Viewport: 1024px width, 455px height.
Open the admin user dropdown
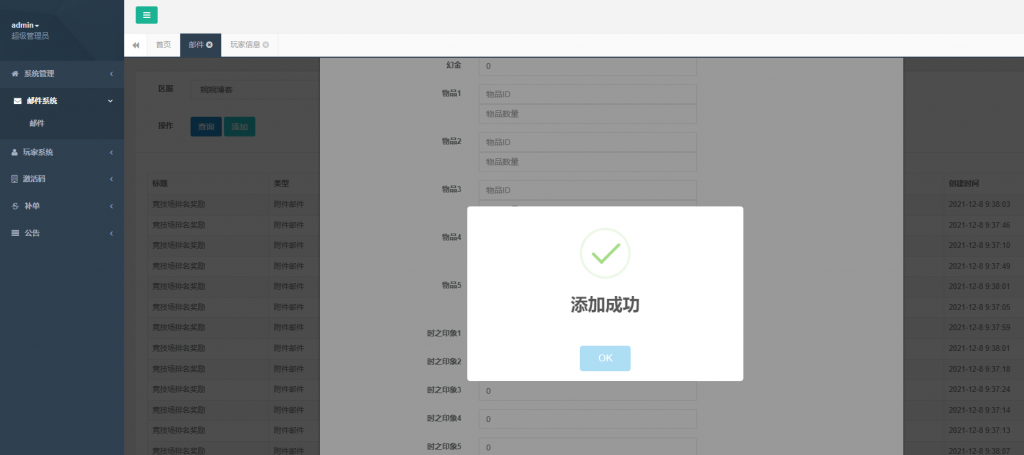pos(25,25)
